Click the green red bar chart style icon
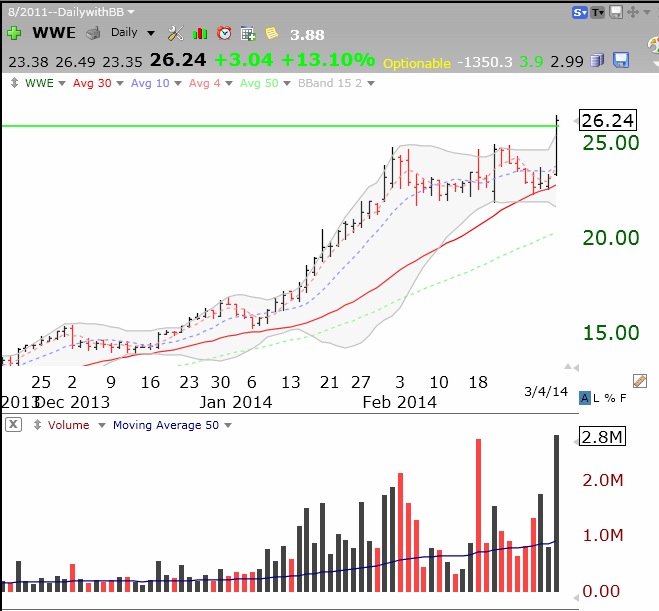The width and height of the screenshot is (659, 611). [x=200, y=33]
